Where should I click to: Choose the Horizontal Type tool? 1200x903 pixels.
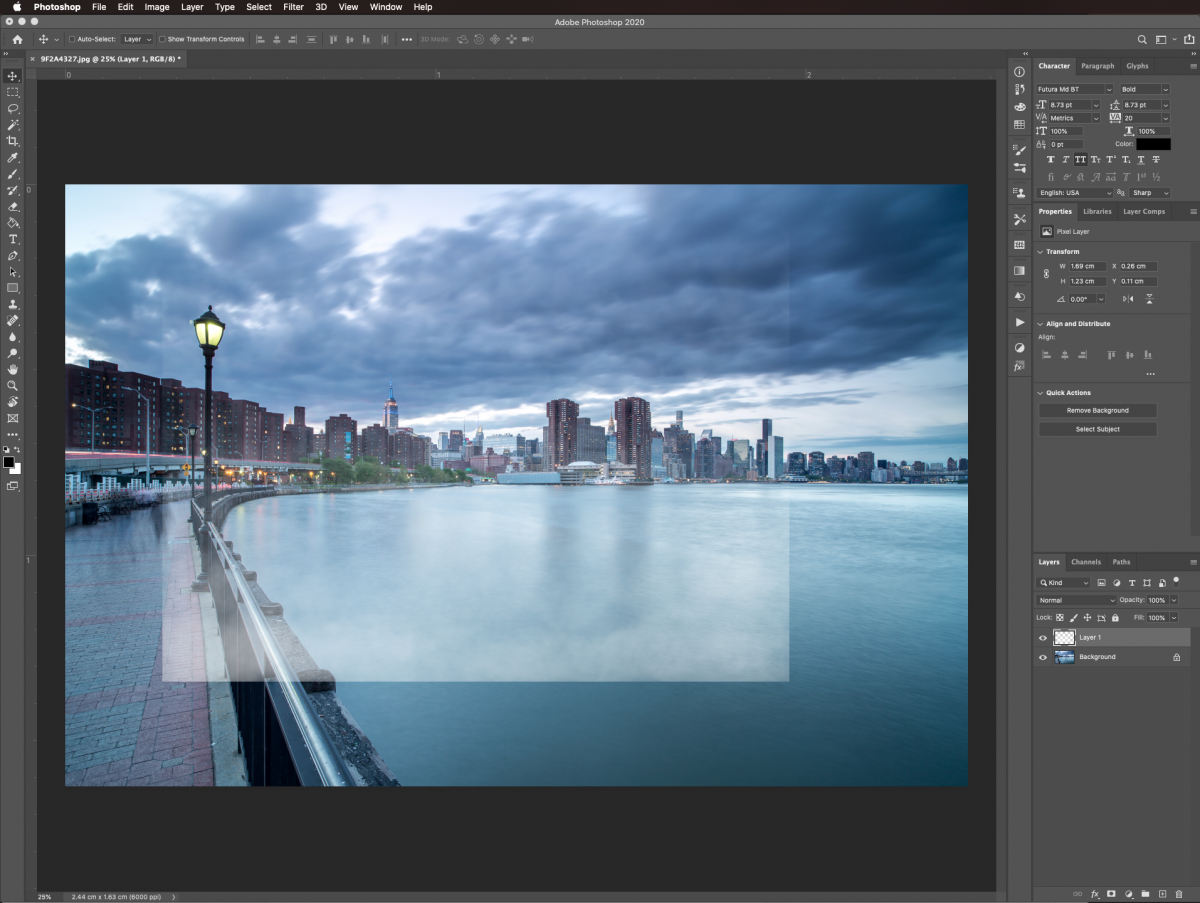(13, 239)
